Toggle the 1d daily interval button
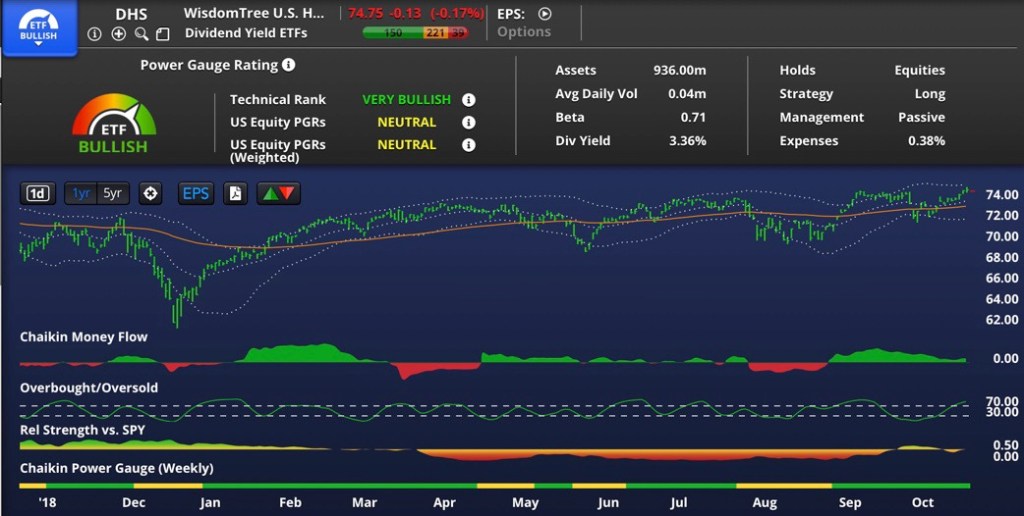The width and height of the screenshot is (1024, 516). [x=37, y=193]
